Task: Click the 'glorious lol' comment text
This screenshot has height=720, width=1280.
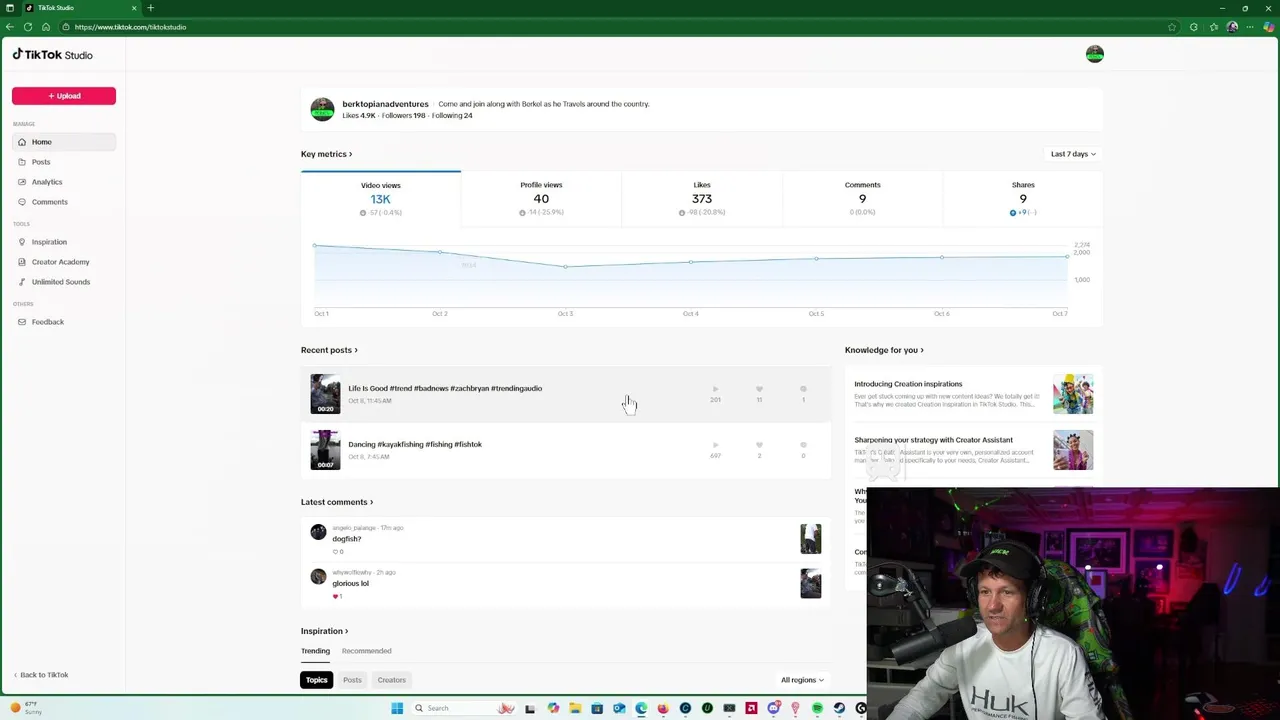Action: point(351,583)
